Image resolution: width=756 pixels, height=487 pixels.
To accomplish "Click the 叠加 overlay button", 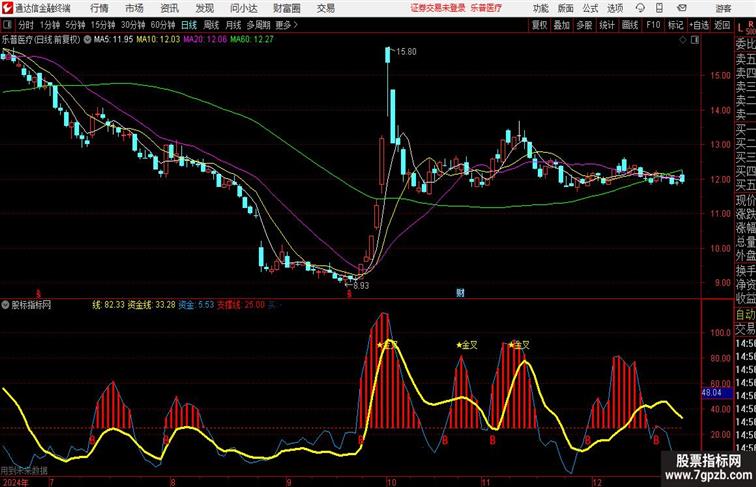I will point(562,25).
